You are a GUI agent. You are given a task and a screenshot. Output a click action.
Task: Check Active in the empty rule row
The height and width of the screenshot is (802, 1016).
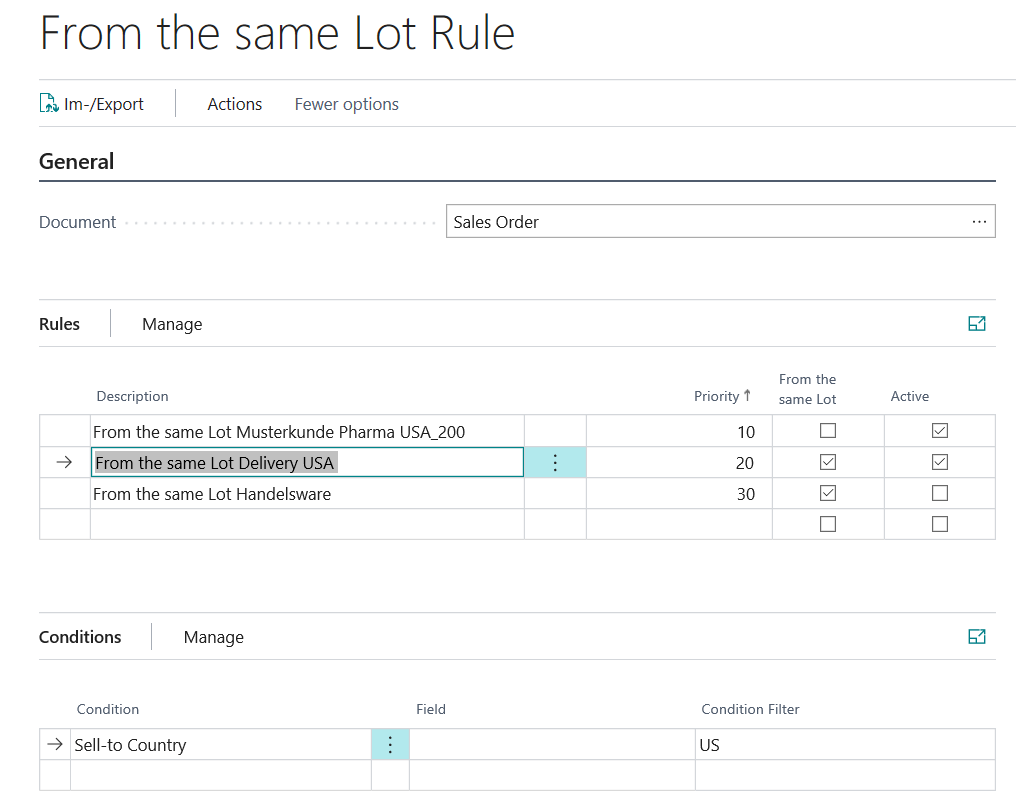click(940, 524)
